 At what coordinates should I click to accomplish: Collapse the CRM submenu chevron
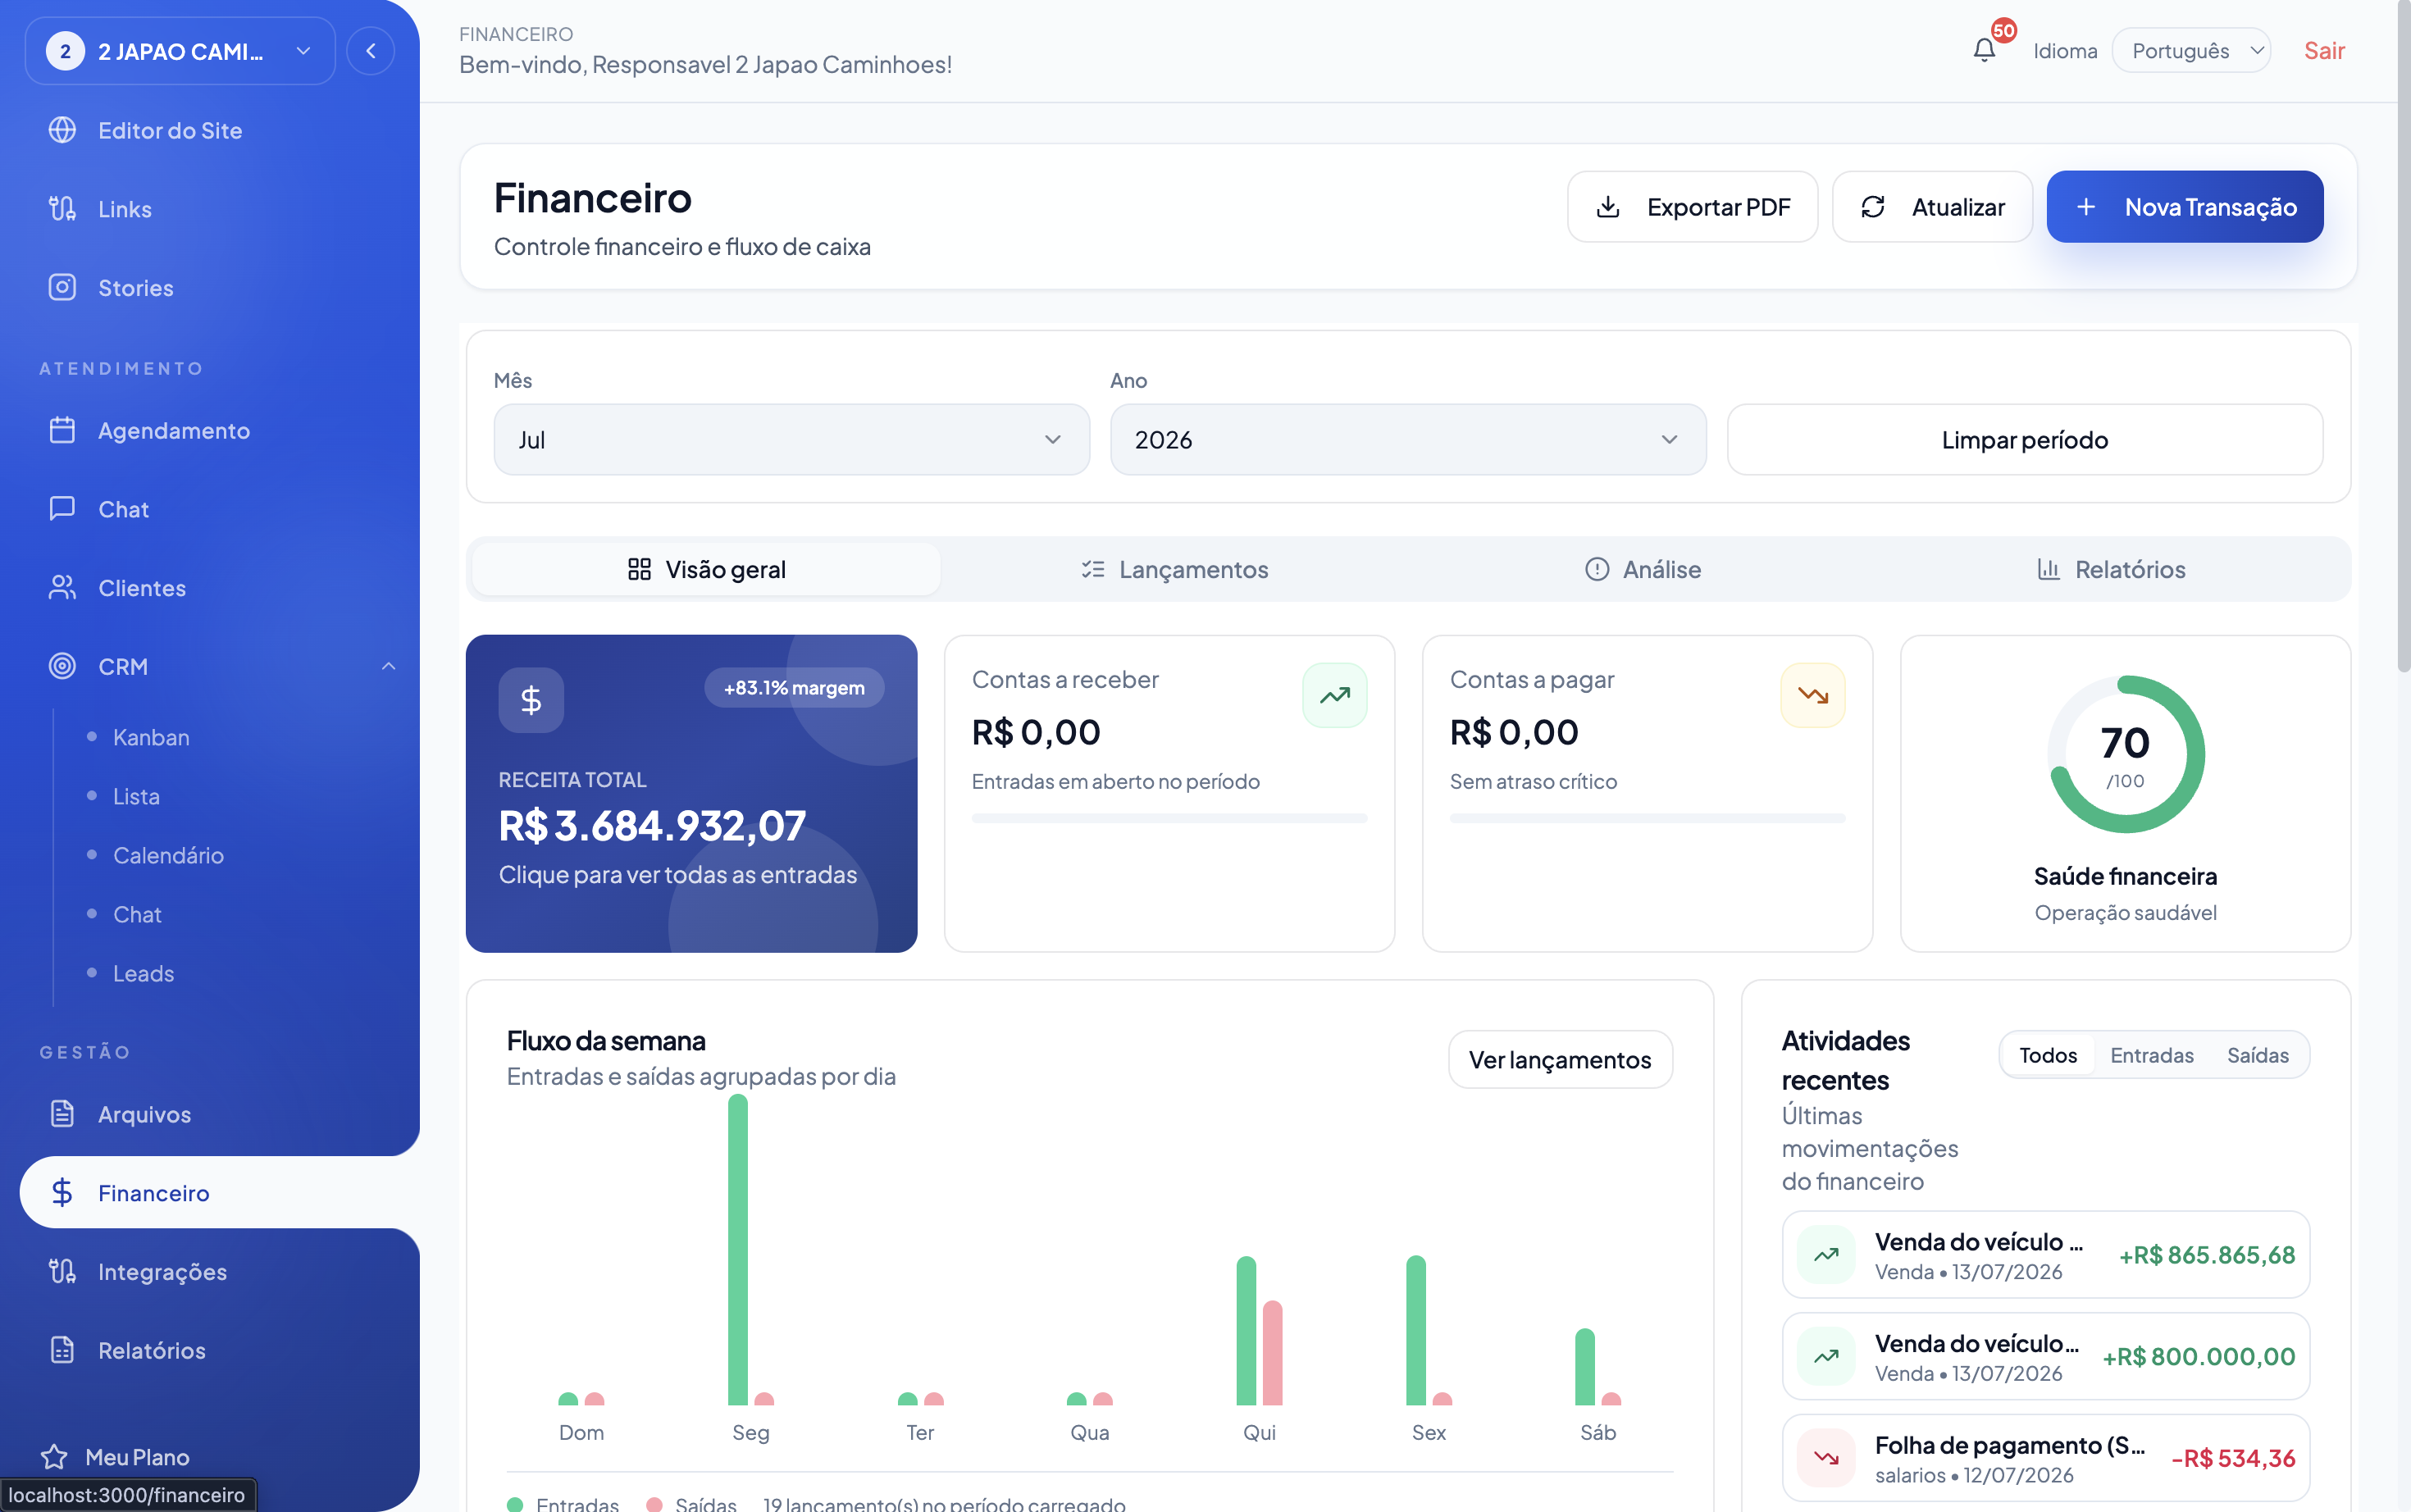point(389,667)
